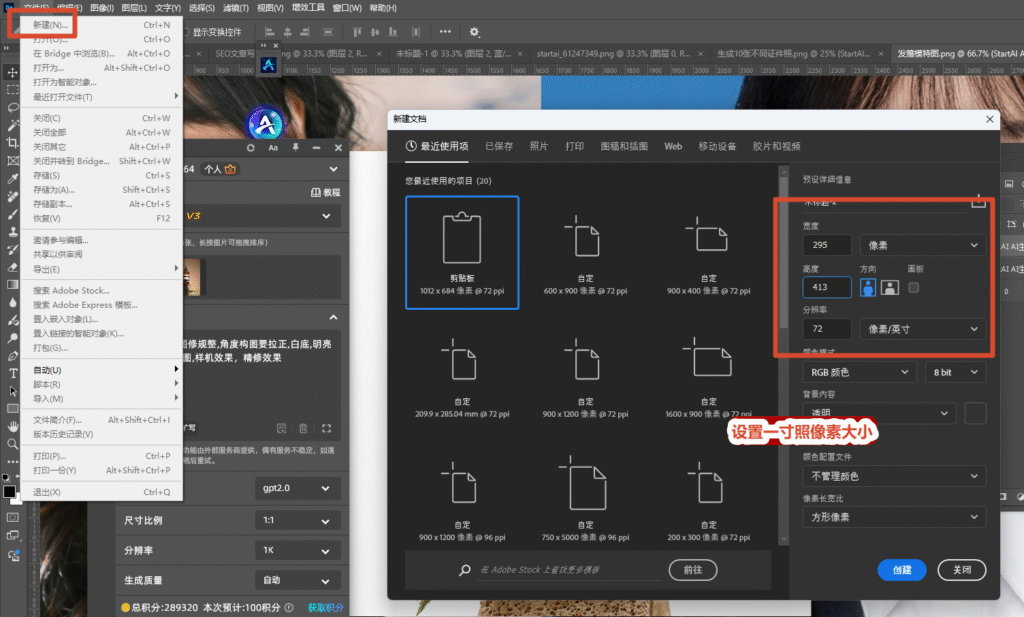Viewport: 1024px width, 617px height.
Task: Select the Path Selection tool
Action: [12, 390]
